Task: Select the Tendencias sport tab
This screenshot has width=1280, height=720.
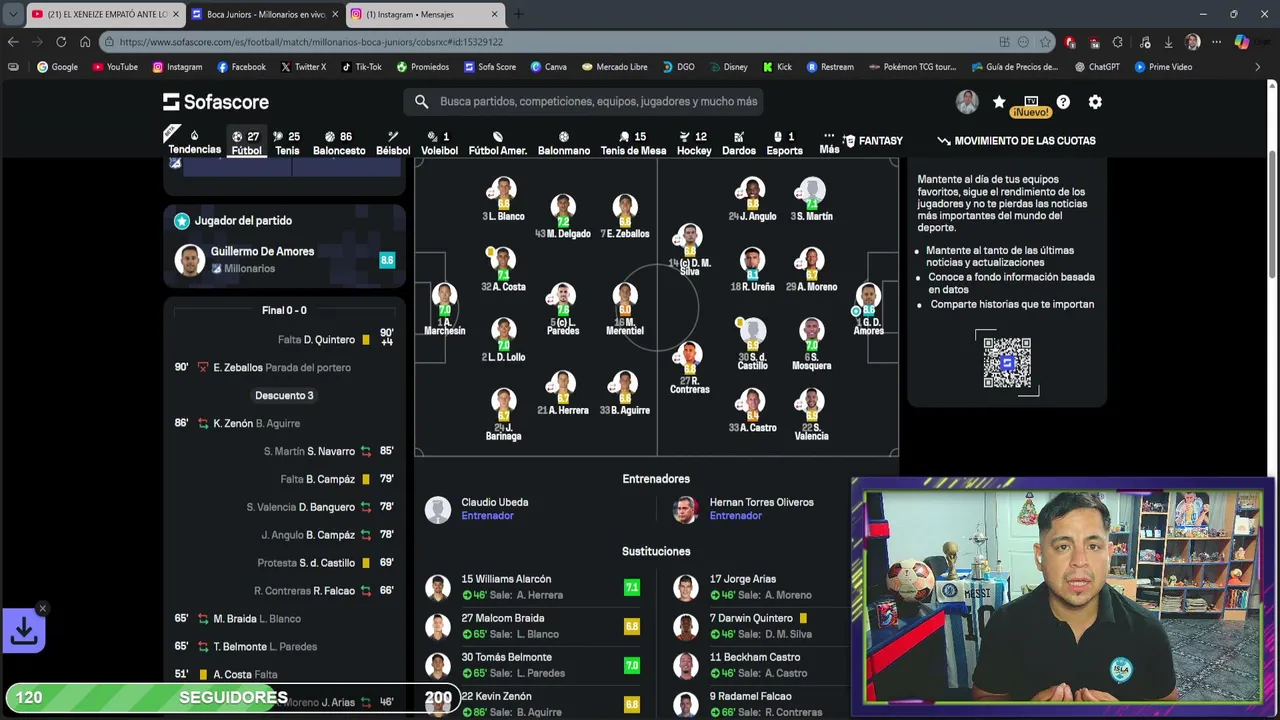Action: (x=194, y=143)
